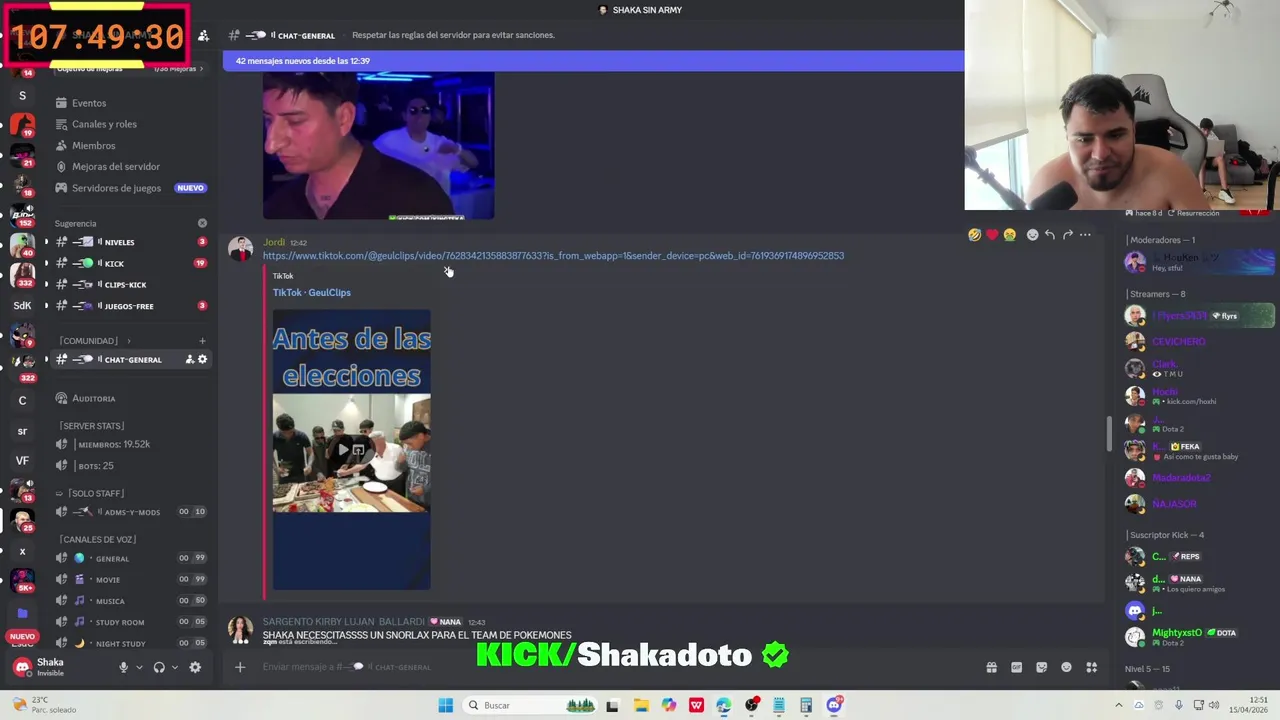The image size is (1280, 720).
Task: Open Canales y roles in sidebar
Action: tap(104, 124)
